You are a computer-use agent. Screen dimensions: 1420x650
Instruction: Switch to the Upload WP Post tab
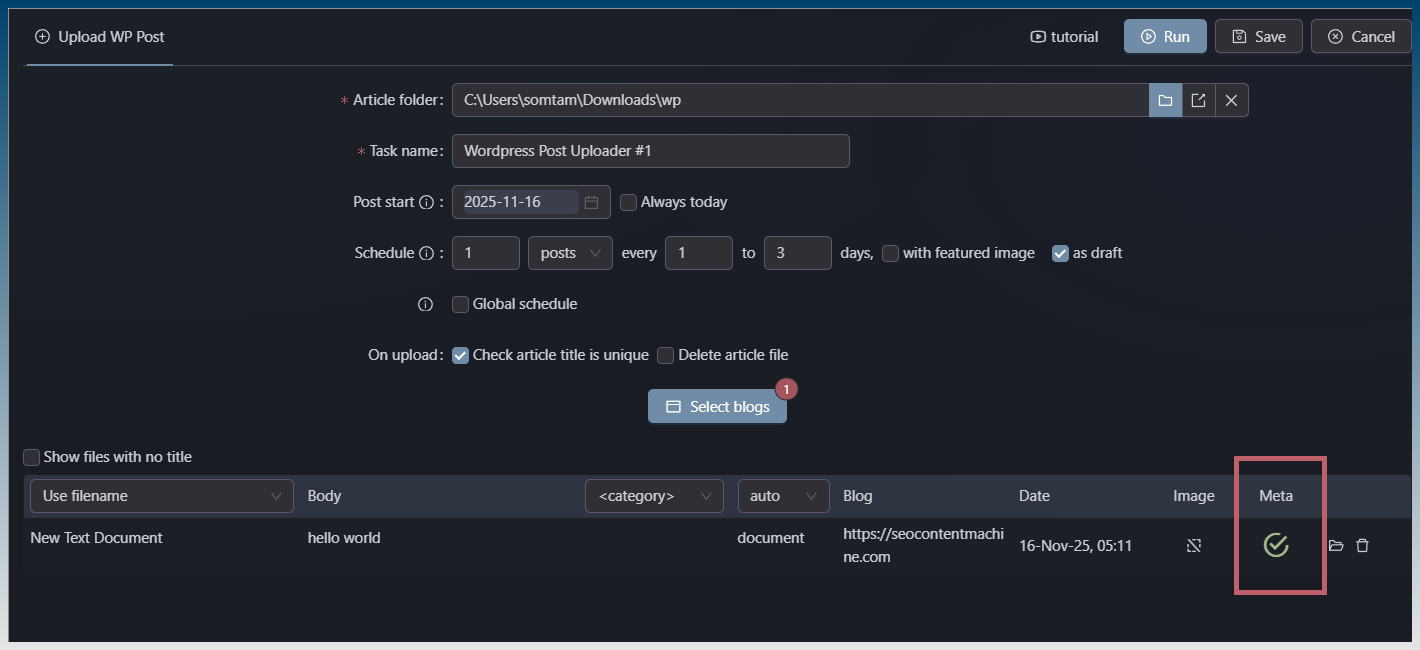(100, 37)
